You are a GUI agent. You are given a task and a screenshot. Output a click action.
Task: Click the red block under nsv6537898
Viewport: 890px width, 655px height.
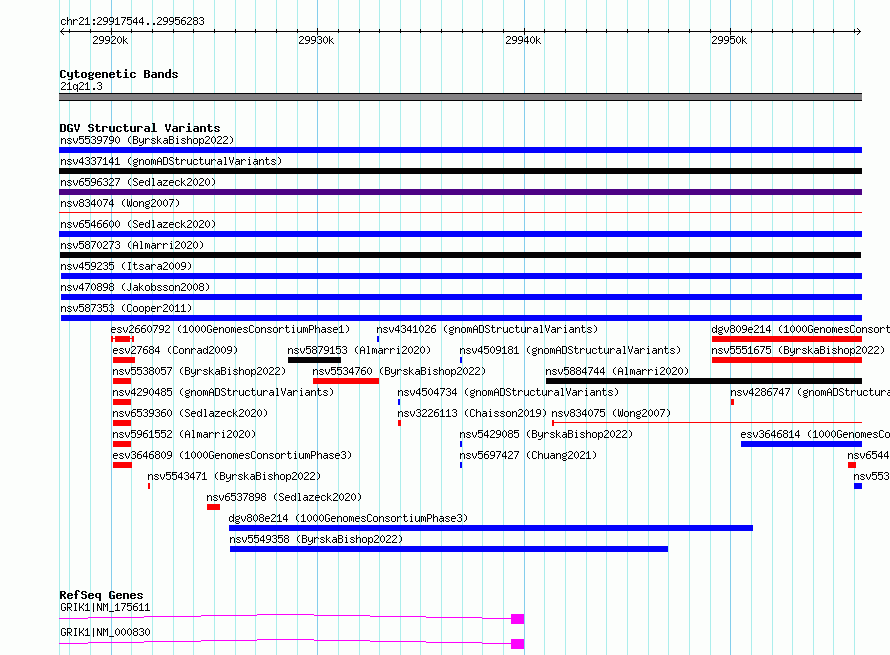pos(213,507)
